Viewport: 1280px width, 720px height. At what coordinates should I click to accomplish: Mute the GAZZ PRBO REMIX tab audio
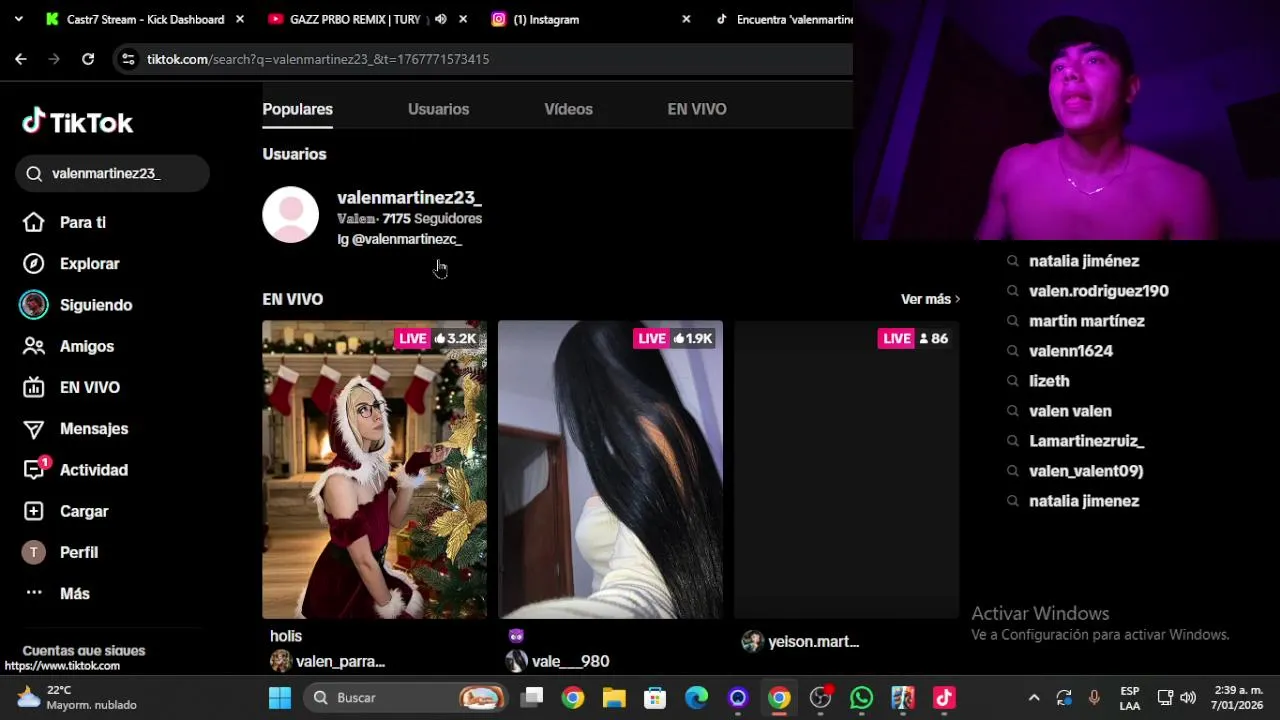(x=440, y=19)
